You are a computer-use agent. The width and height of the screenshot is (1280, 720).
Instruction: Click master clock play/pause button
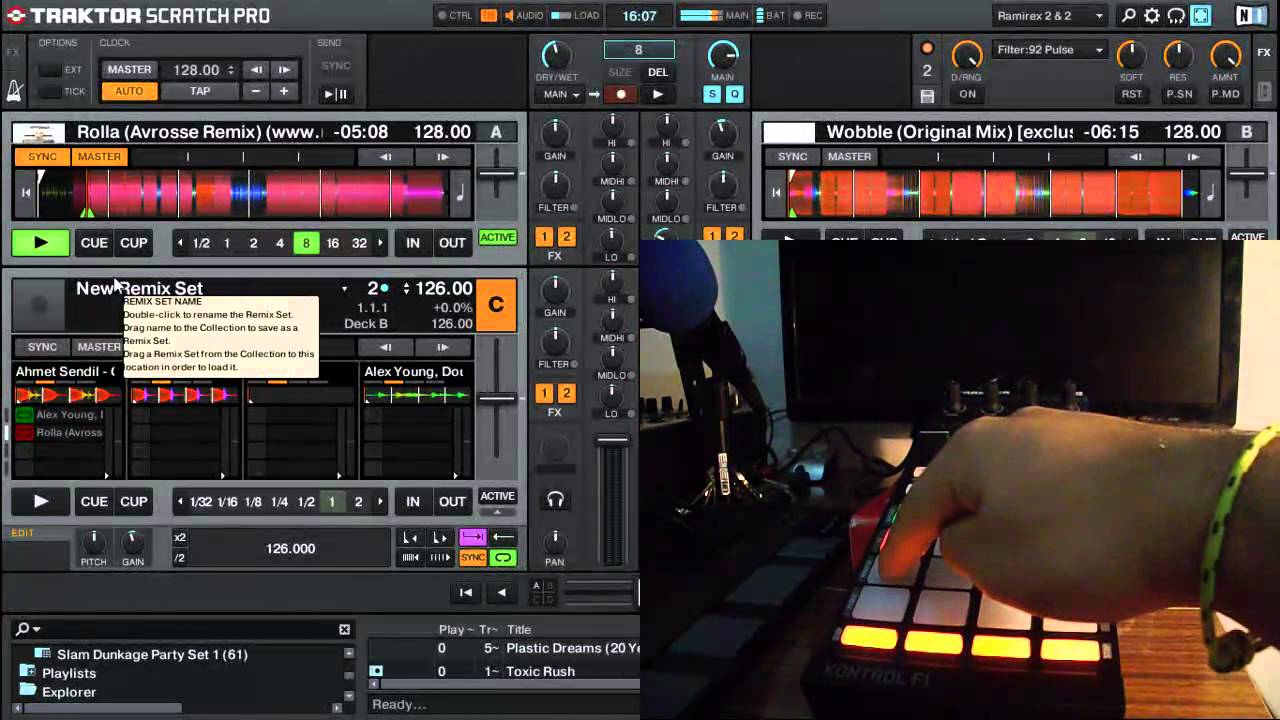pos(335,94)
